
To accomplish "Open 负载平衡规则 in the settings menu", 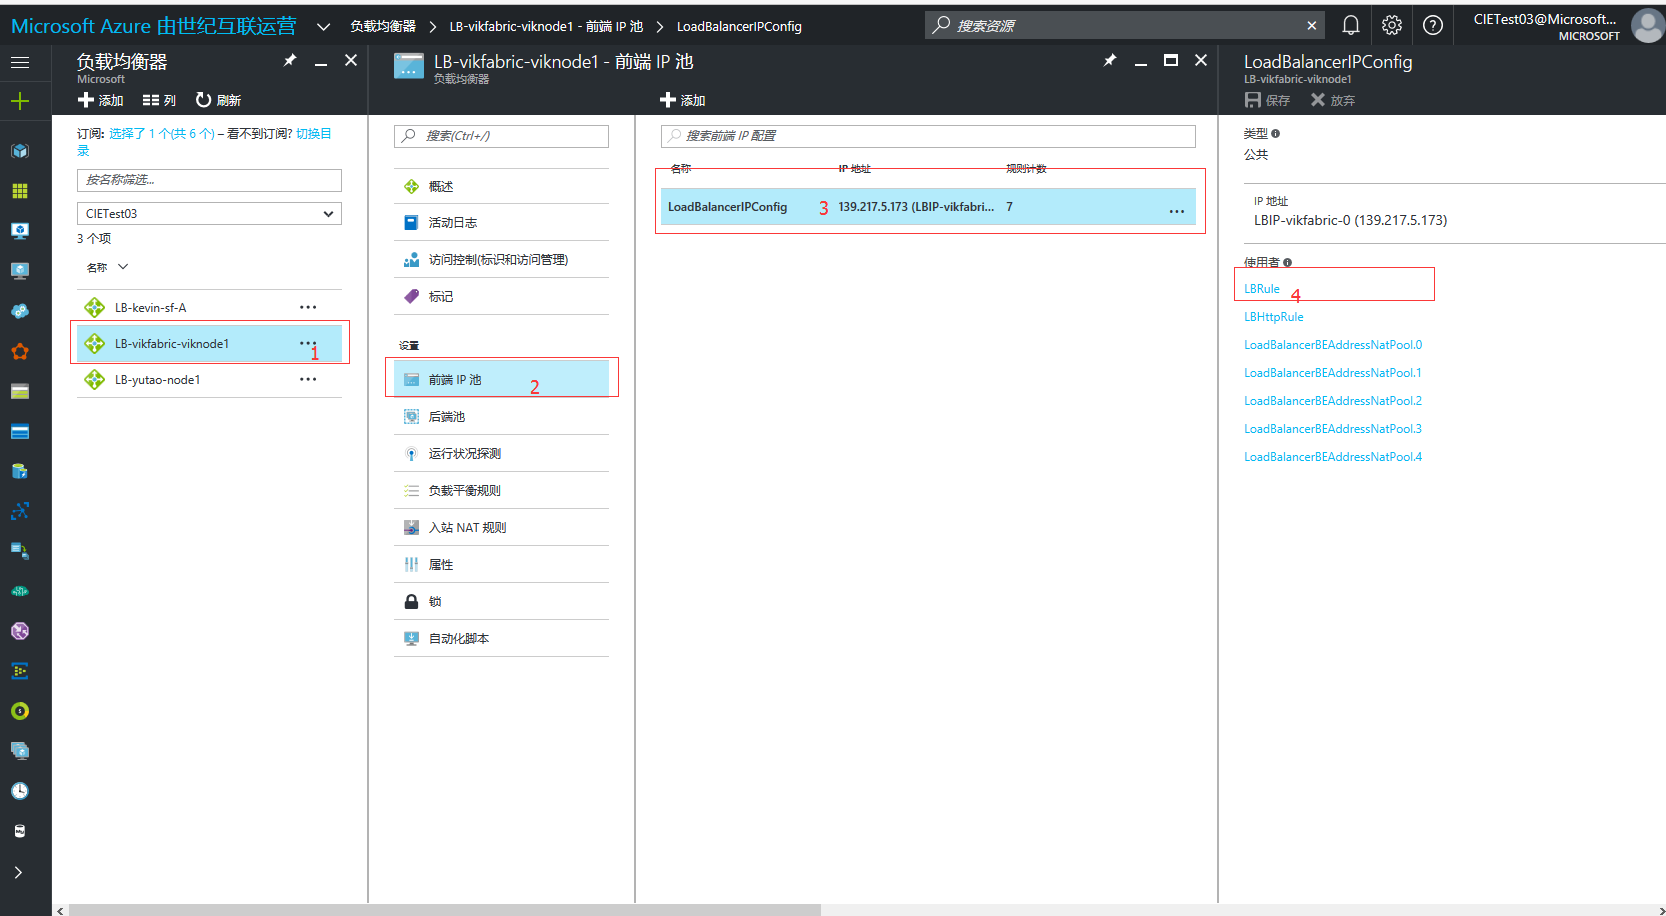I will tap(464, 491).
